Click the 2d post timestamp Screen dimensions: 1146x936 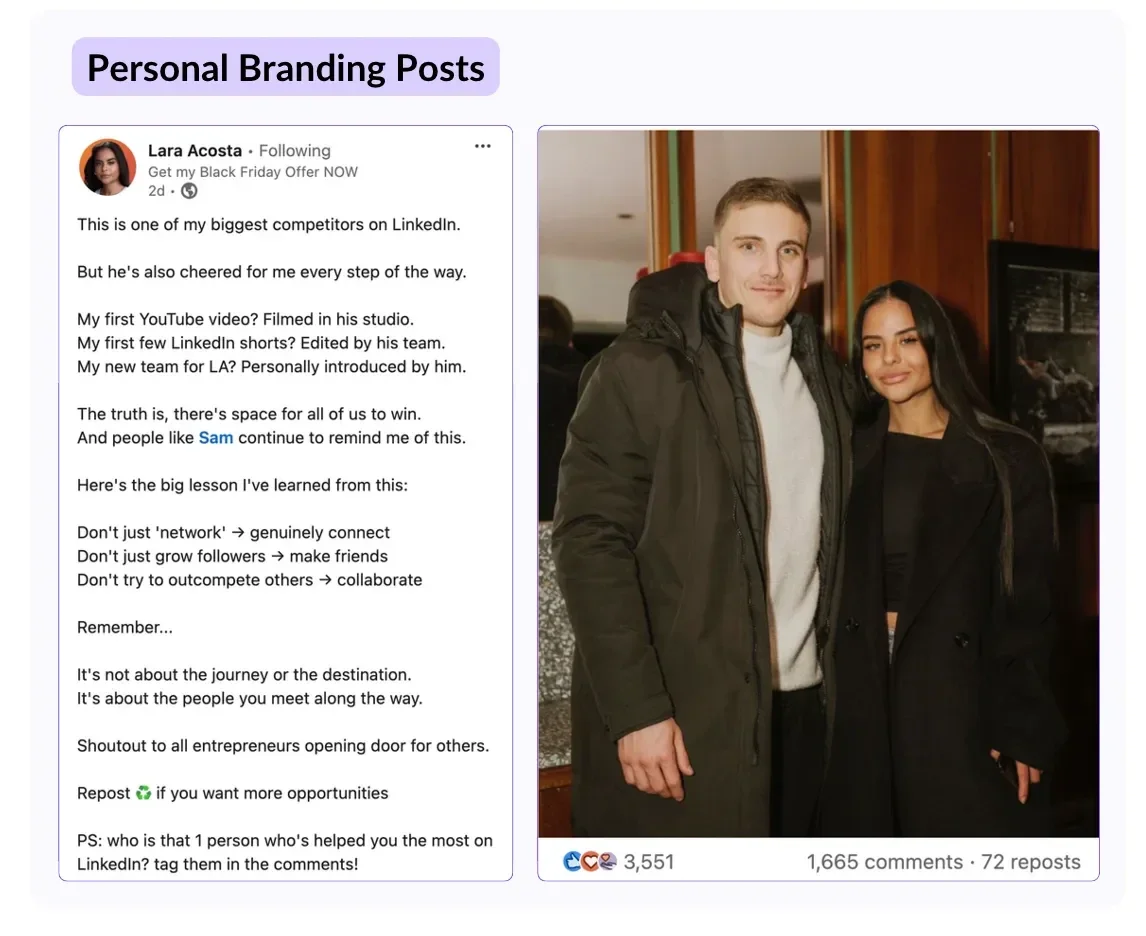155,191
